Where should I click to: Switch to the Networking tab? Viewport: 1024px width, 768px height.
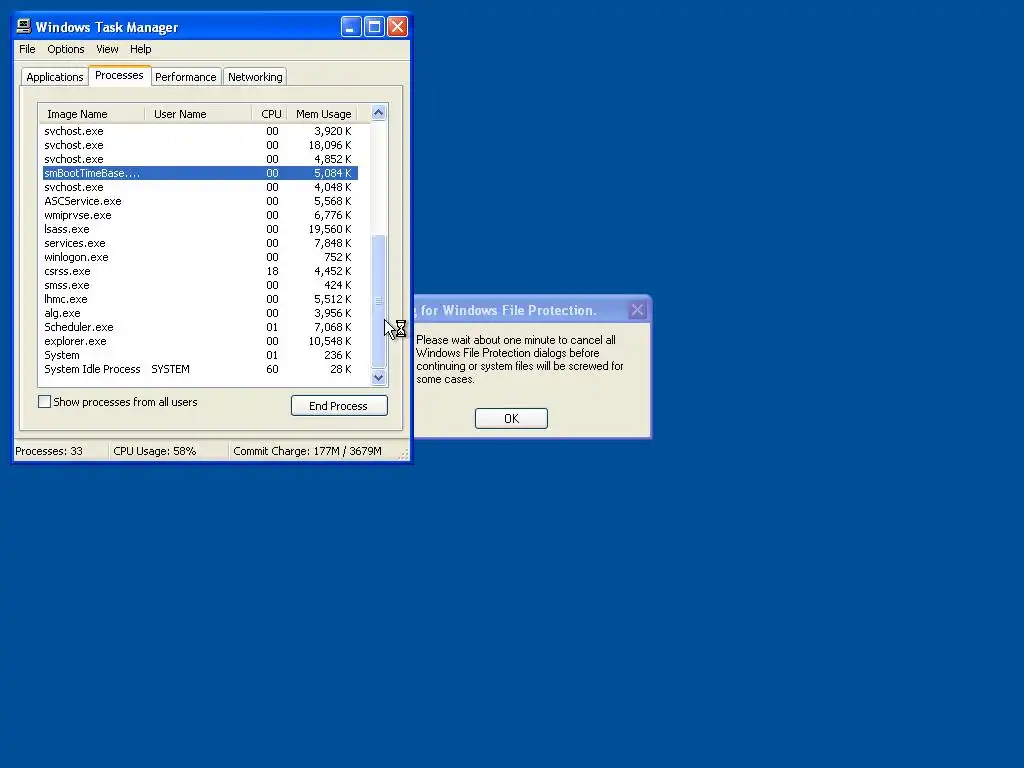[255, 77]
